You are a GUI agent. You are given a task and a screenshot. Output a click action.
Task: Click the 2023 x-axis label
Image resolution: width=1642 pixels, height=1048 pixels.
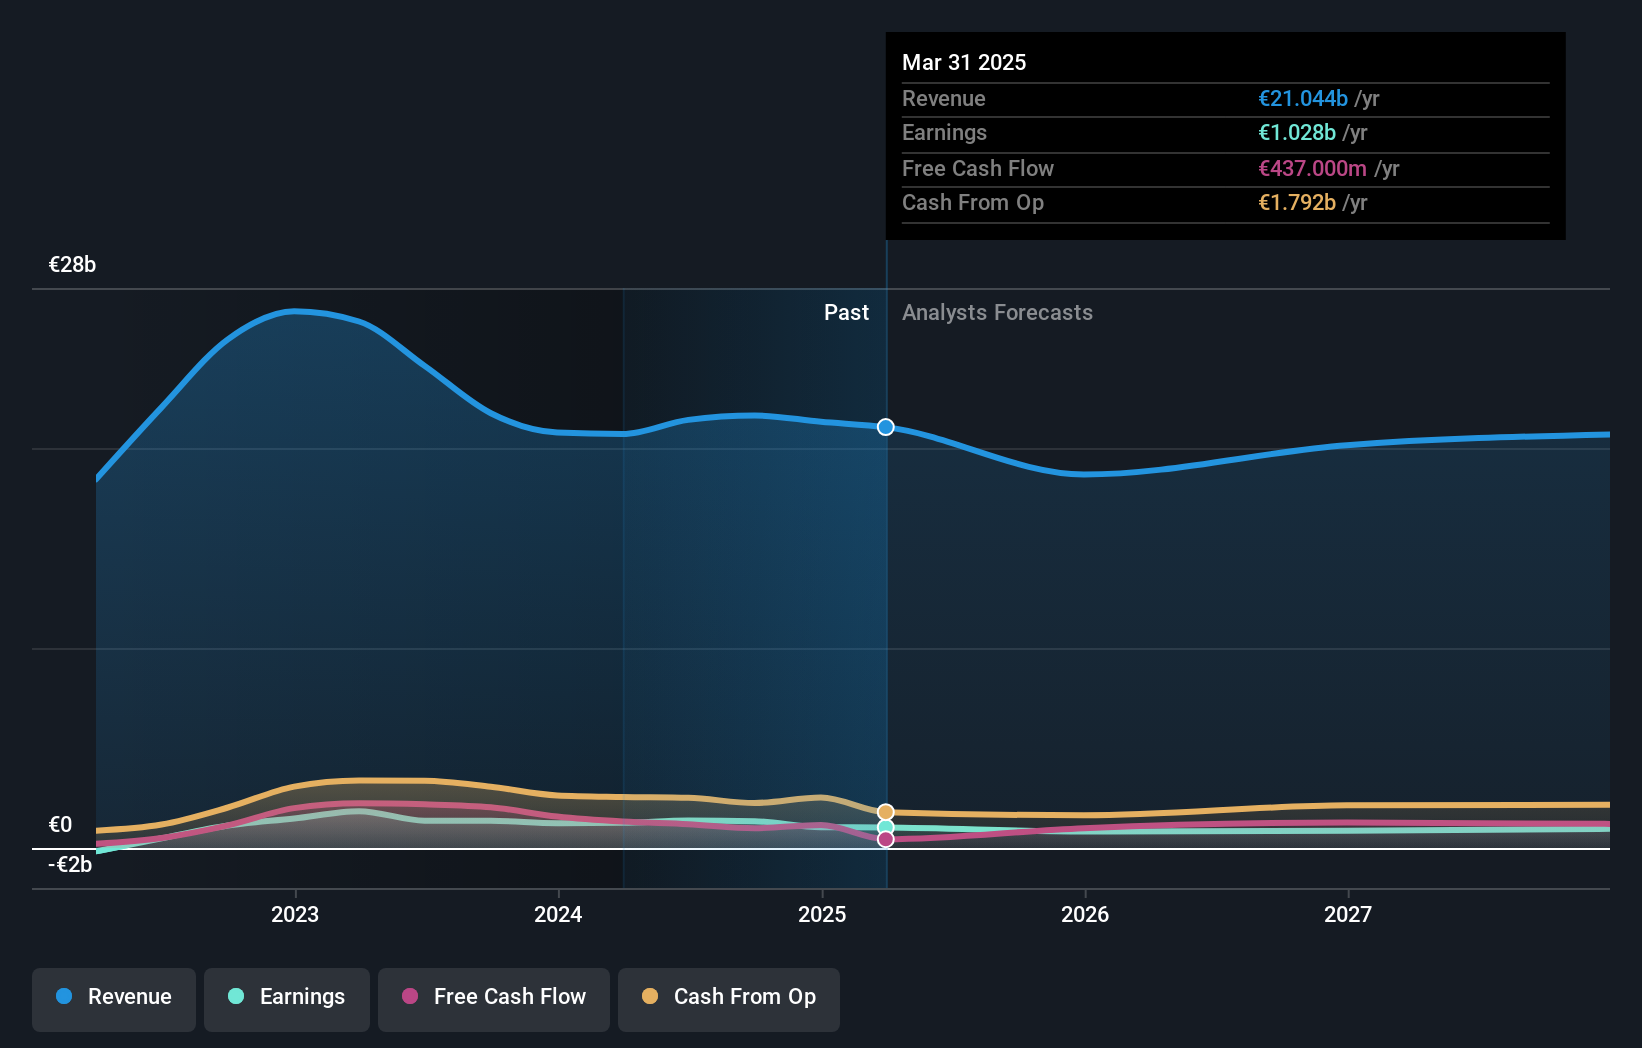[x=295, y=914]
